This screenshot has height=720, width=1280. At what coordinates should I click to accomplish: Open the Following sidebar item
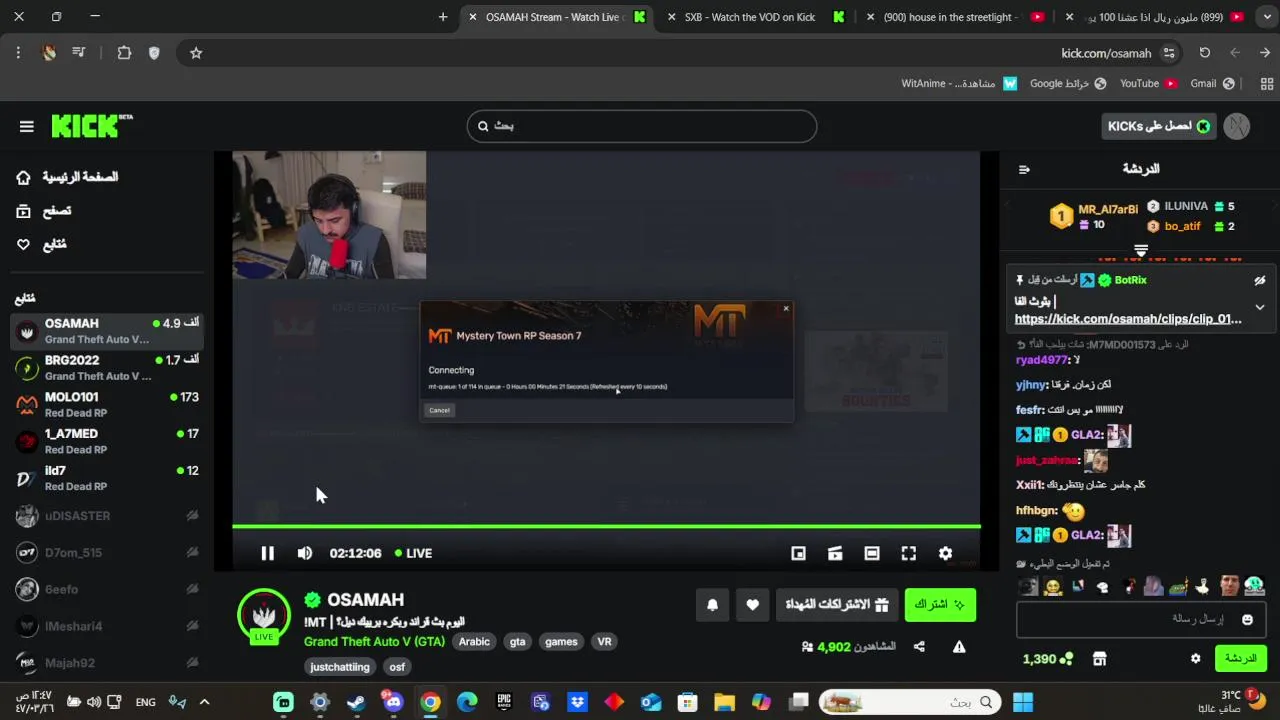click(x=41, y=244)
